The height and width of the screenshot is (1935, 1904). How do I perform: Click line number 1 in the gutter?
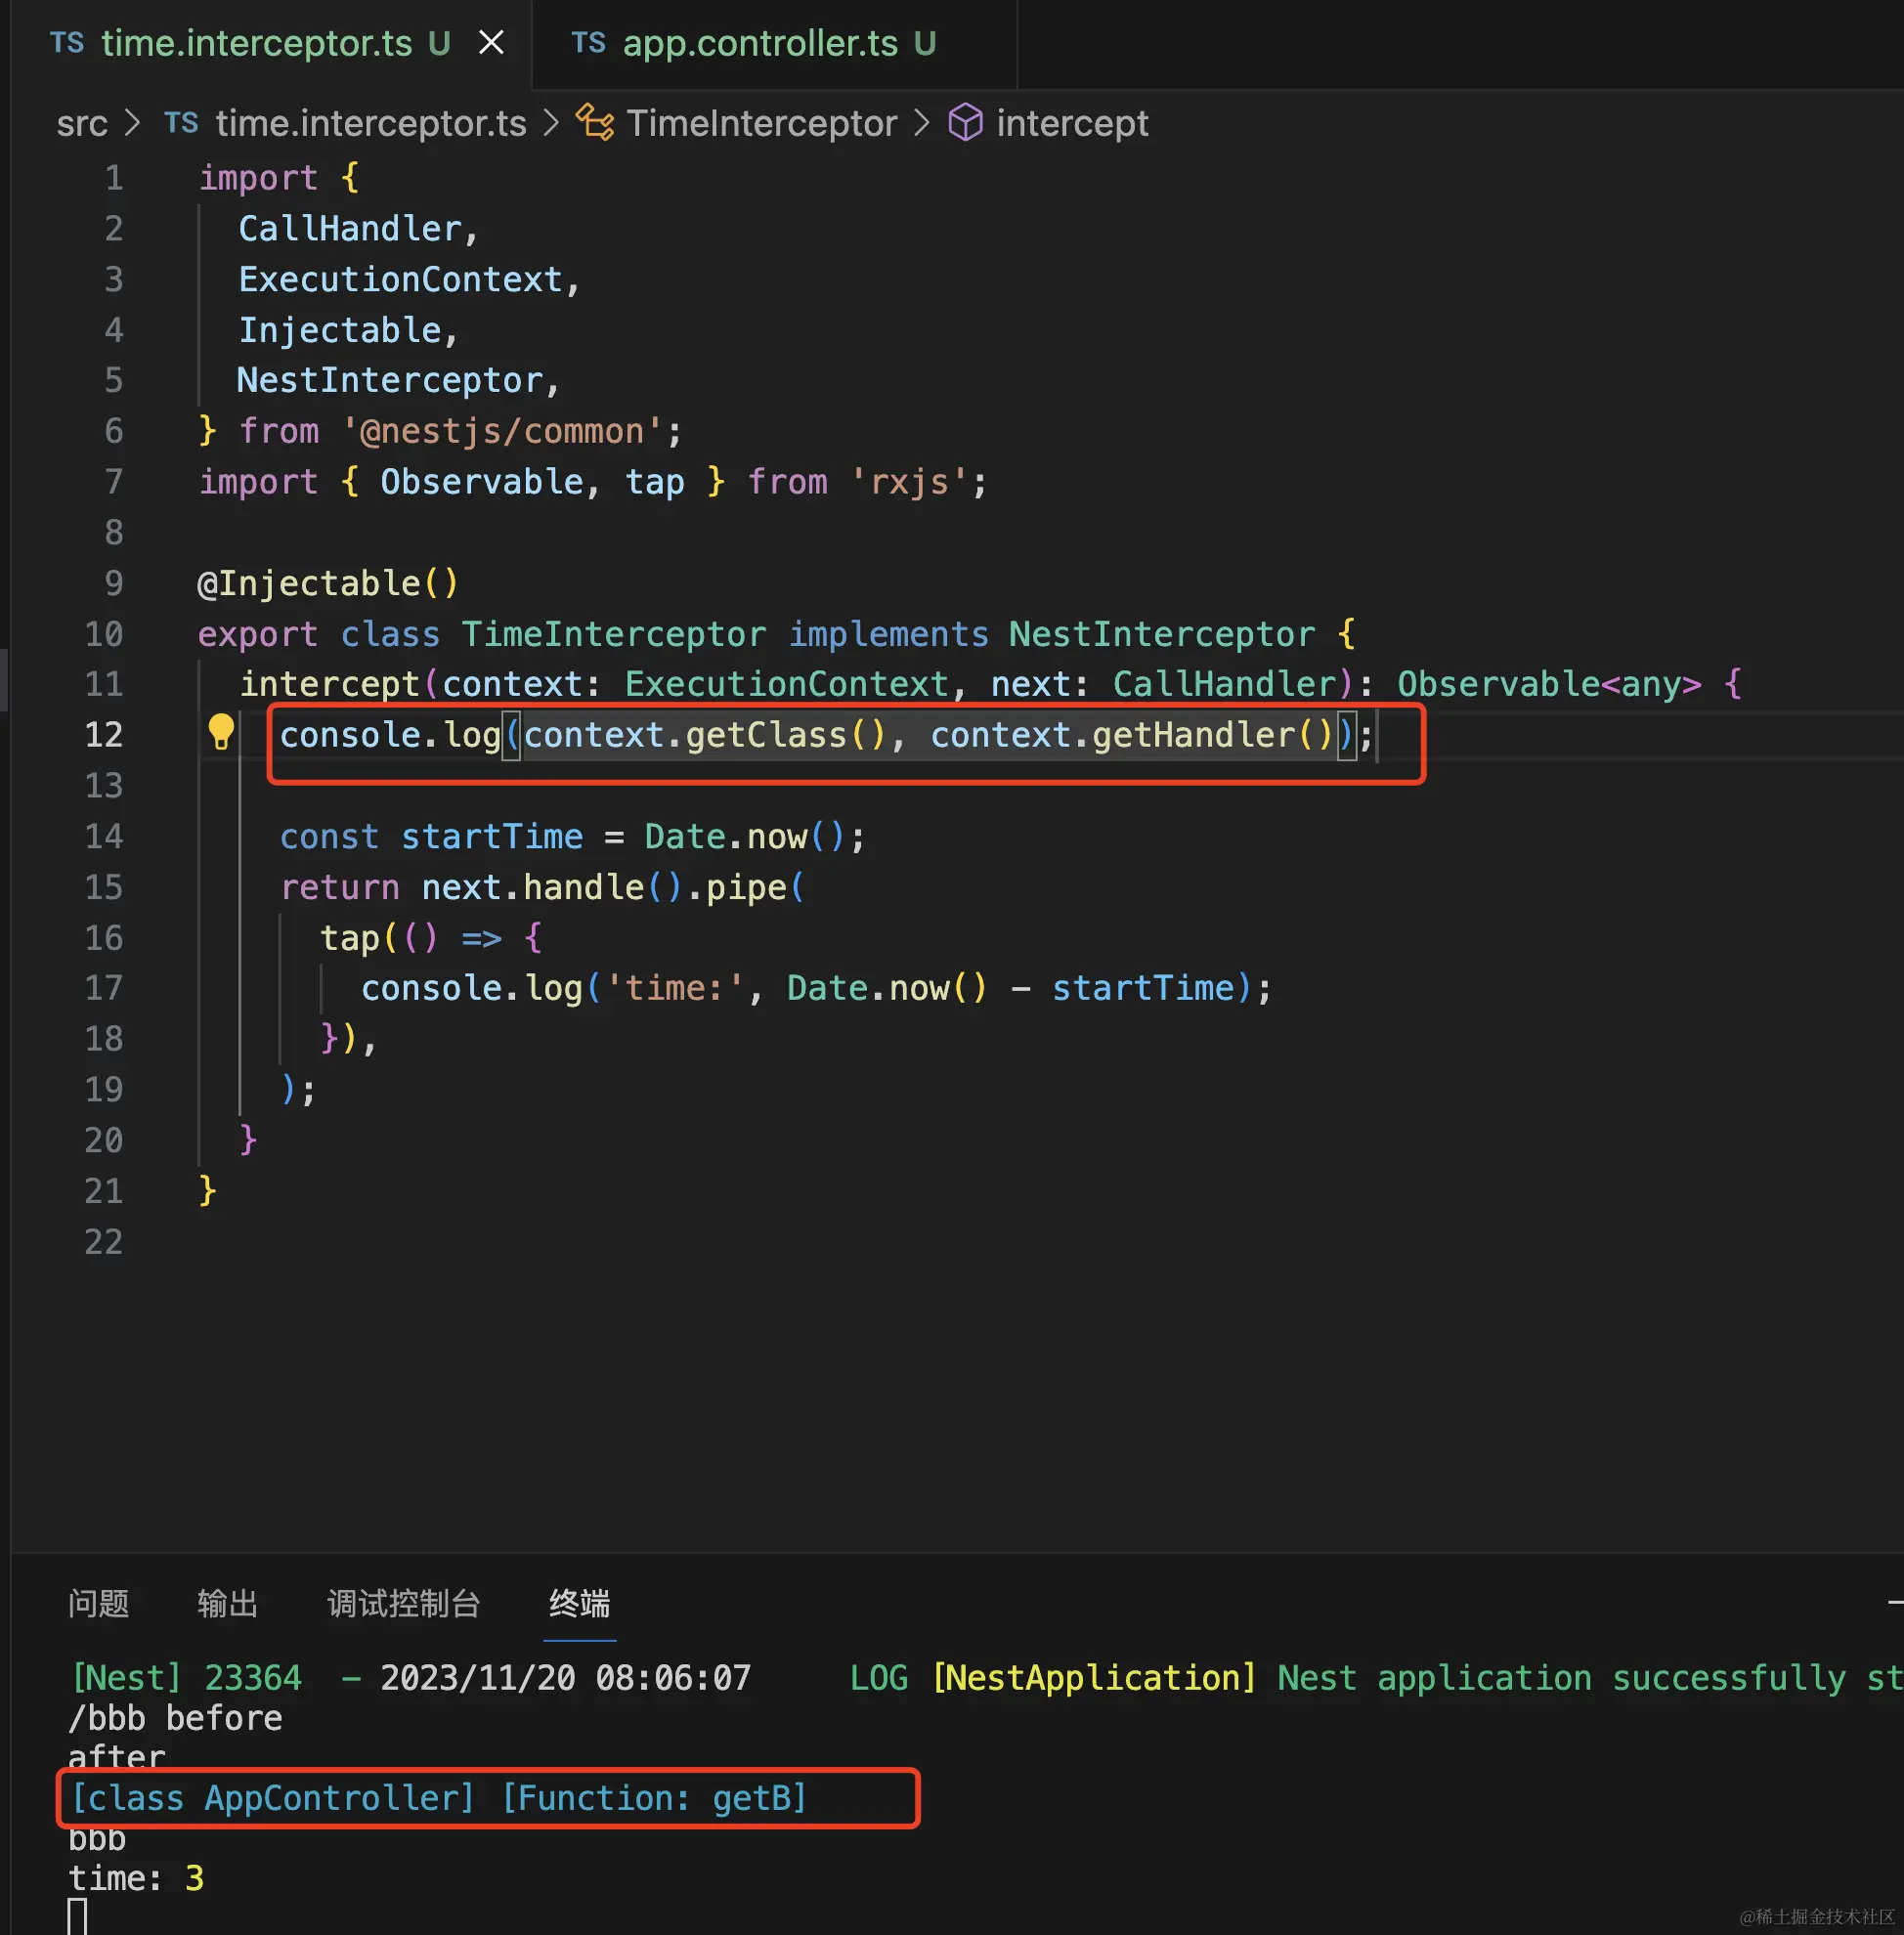[x=113, y=178]
